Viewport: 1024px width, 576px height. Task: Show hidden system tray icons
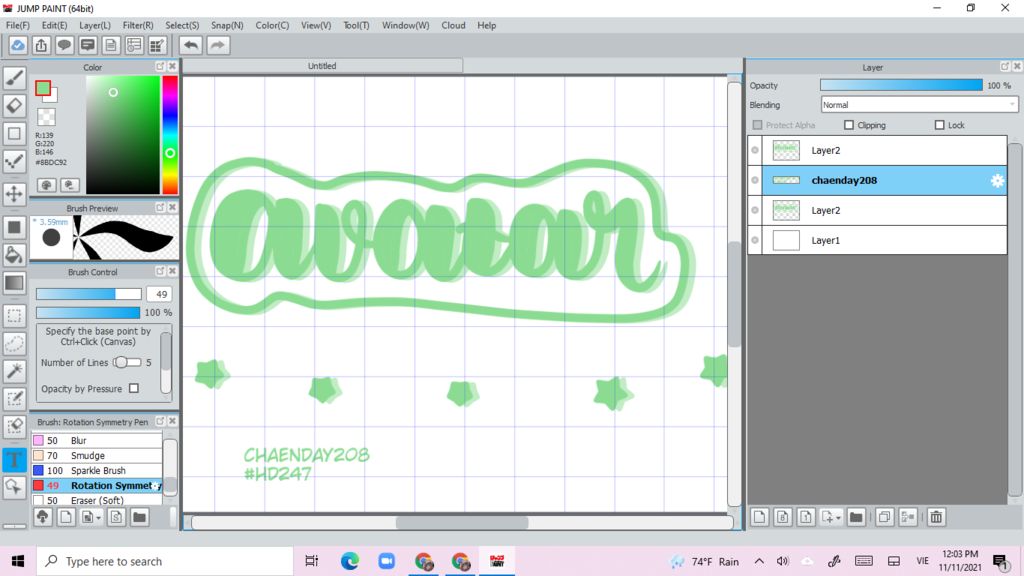tap(759, 561)
